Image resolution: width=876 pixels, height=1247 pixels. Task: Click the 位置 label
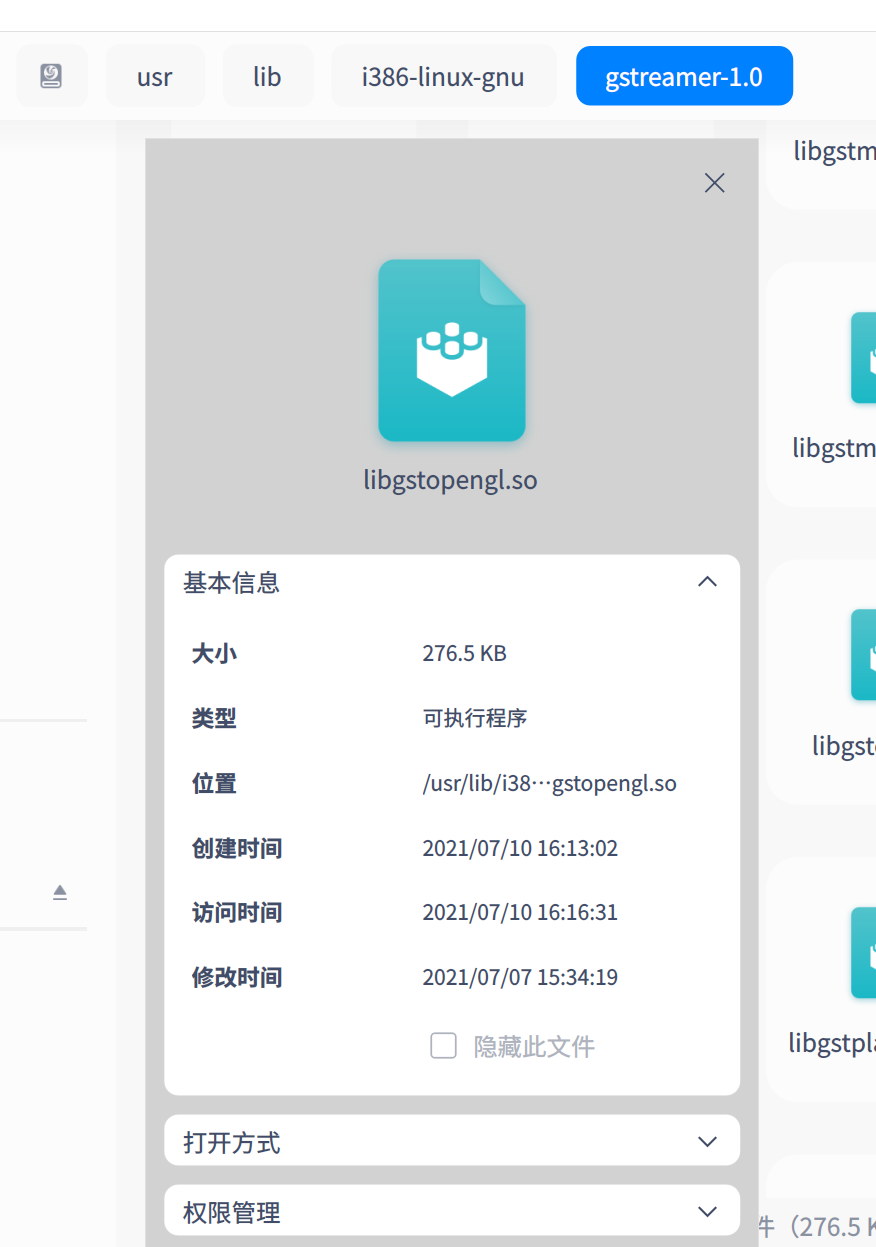coord(214,783)
